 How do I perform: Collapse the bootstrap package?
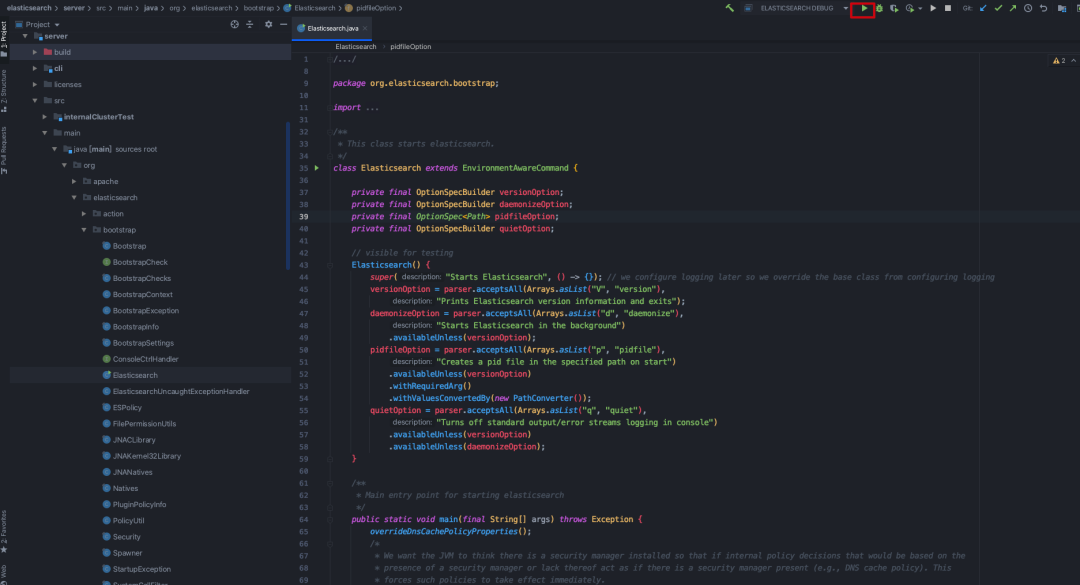[84, 230]
